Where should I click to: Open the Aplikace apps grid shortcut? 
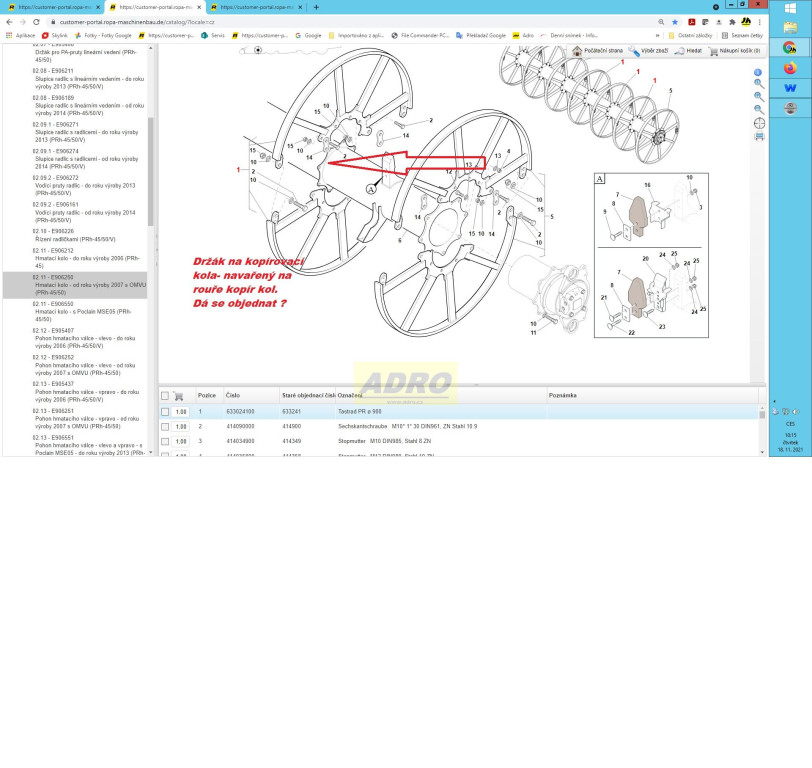click(x=20, y=36)
